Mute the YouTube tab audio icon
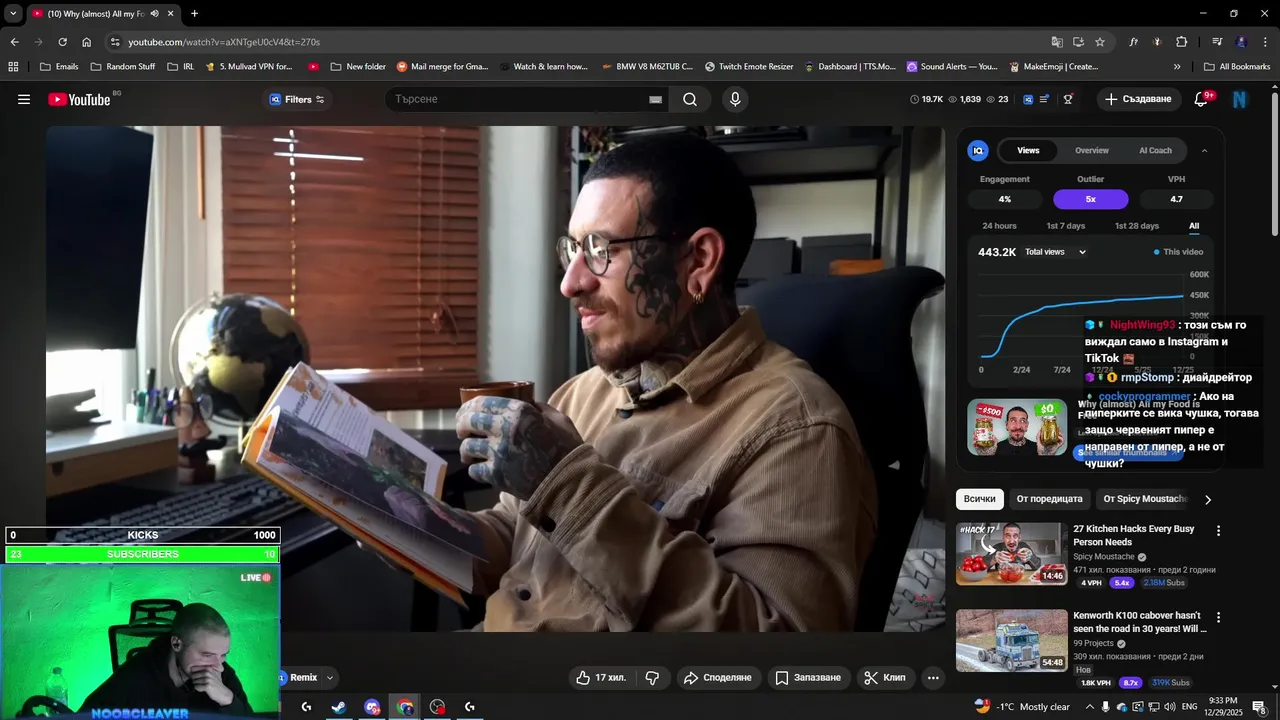The width and height of the screenshot is (1280, 720). tap(155, 14)
